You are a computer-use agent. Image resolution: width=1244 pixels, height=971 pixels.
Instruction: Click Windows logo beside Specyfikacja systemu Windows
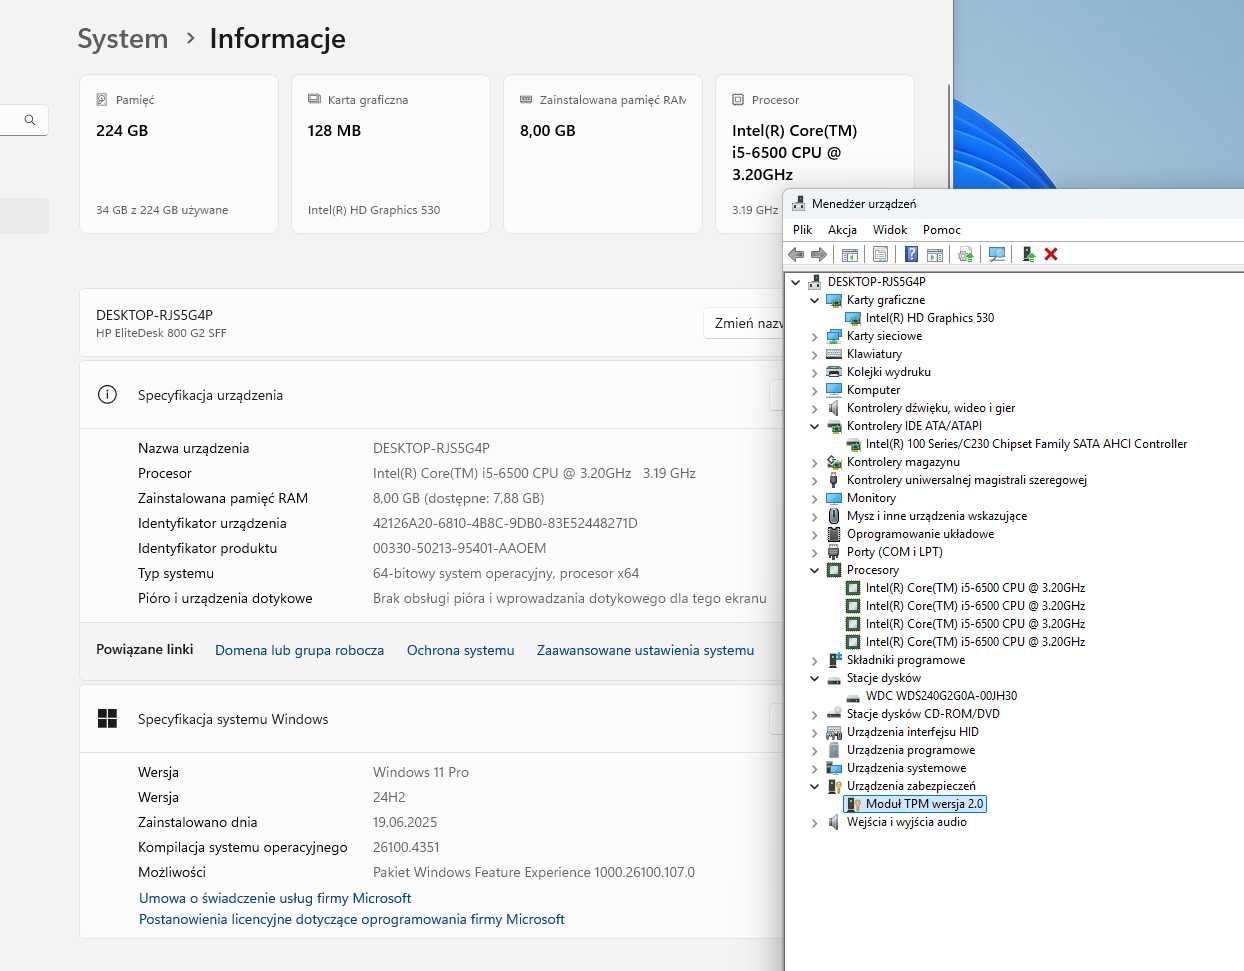[x=107, y=718]
